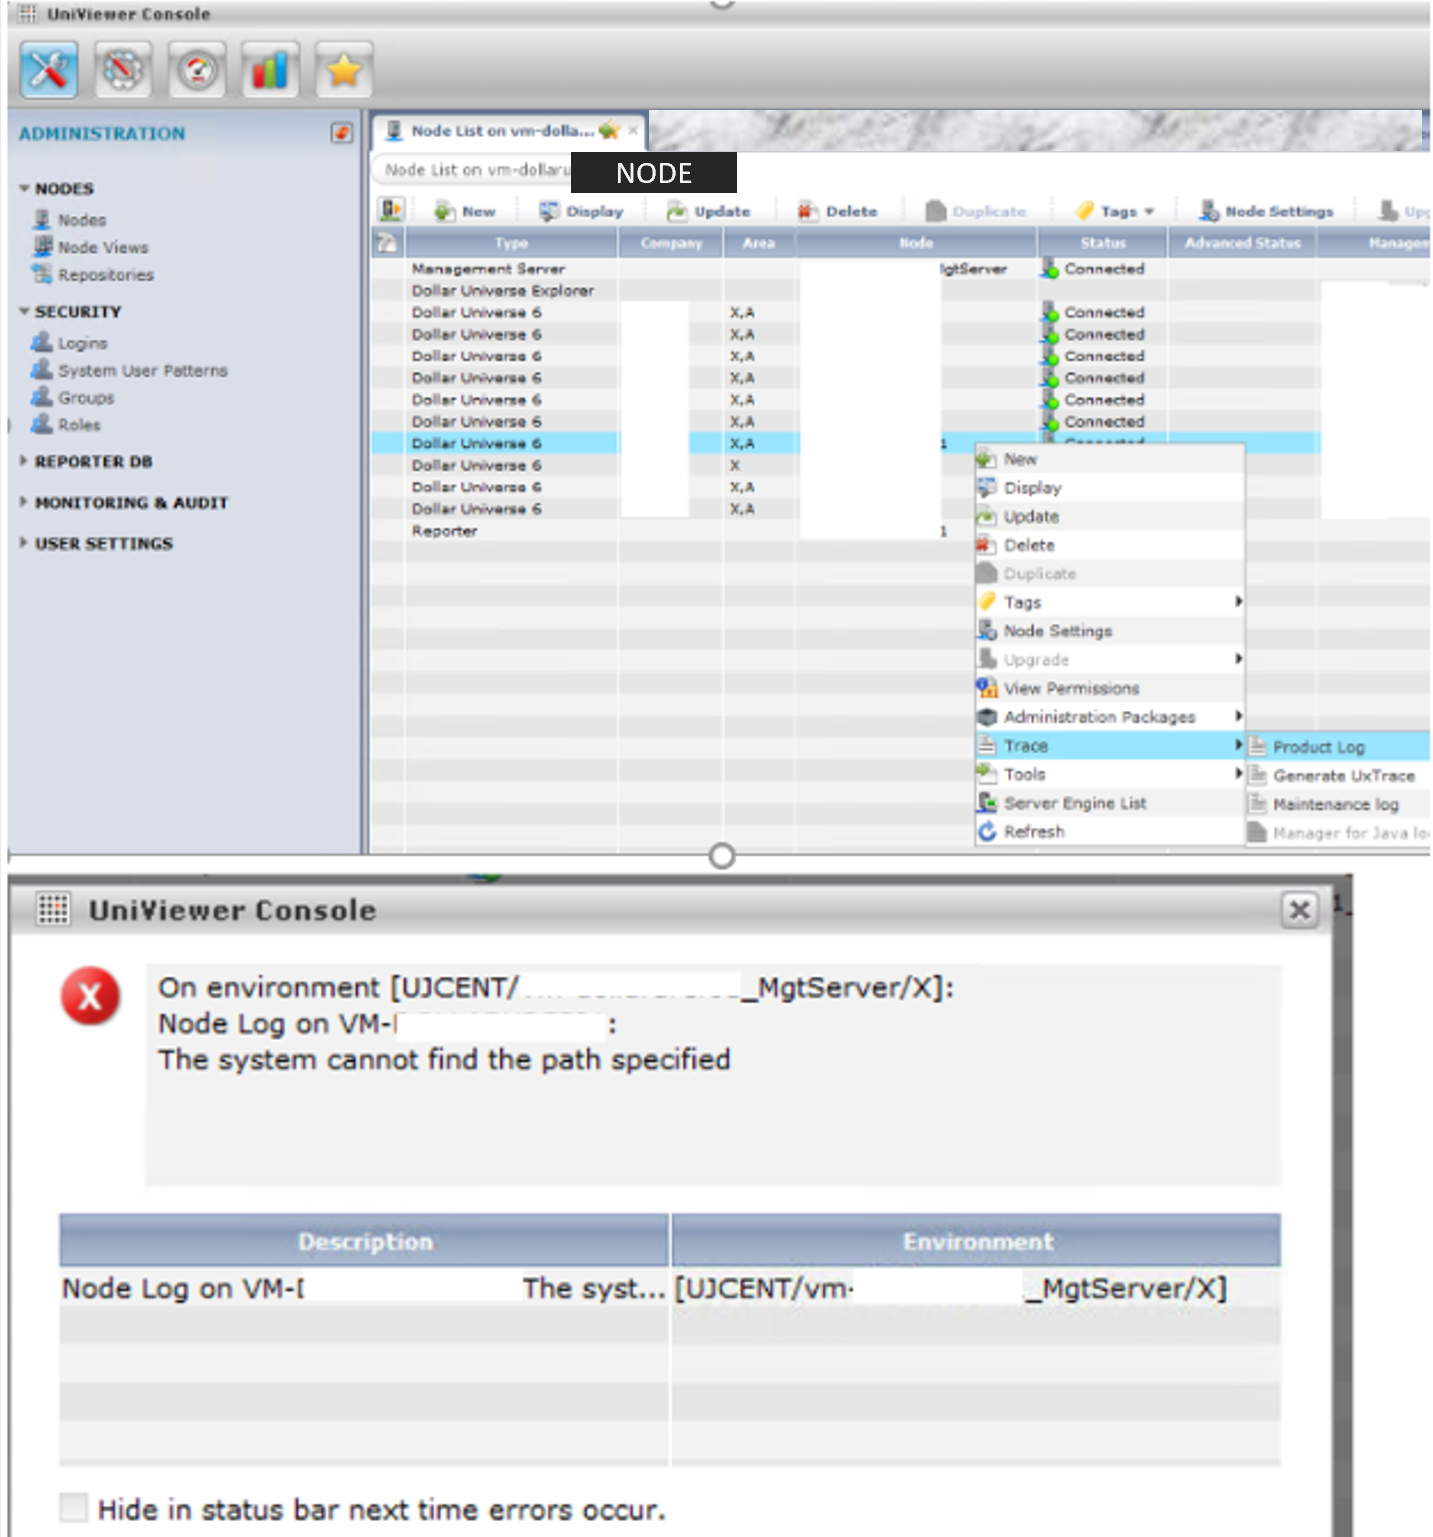This screenshot has width=1433, height=1537.
Task: Choose Server Engine List in context menu
Action: [1074, 803]
